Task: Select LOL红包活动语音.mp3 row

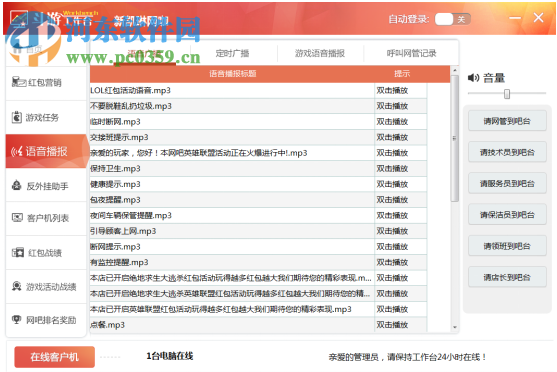Action: click(x=258, y=91)
